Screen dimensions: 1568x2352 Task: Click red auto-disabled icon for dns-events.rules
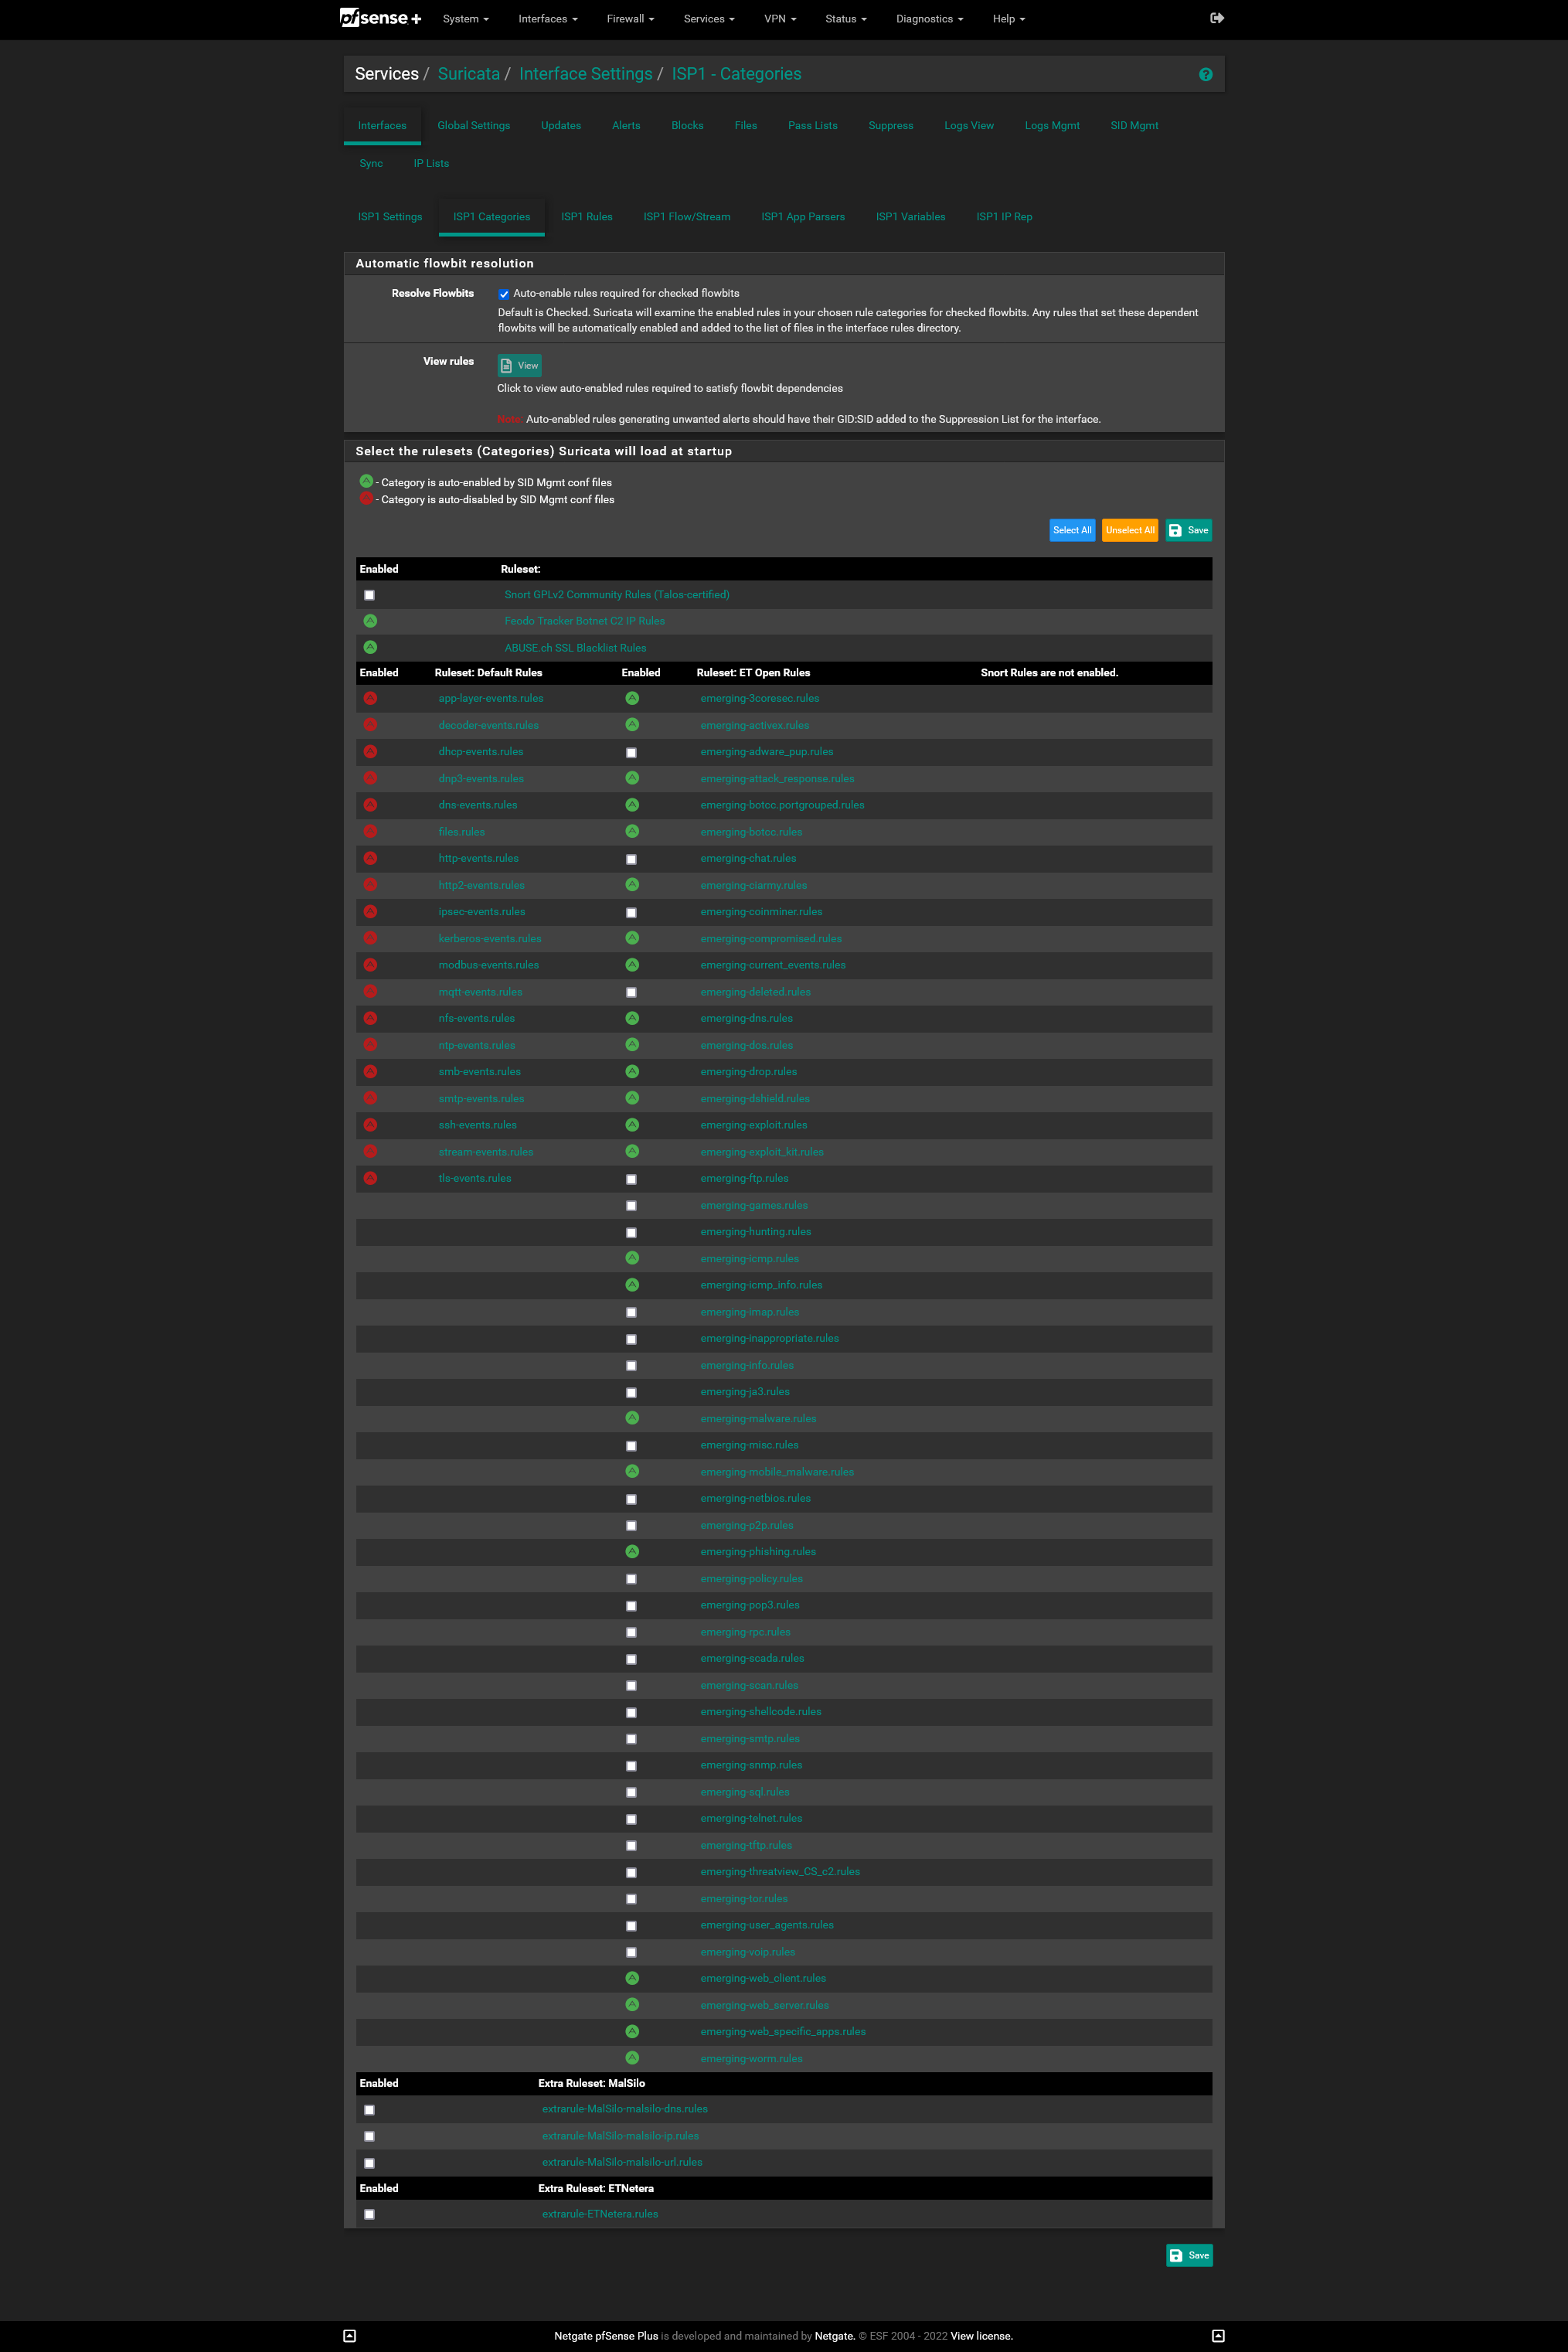coord(370,805)
